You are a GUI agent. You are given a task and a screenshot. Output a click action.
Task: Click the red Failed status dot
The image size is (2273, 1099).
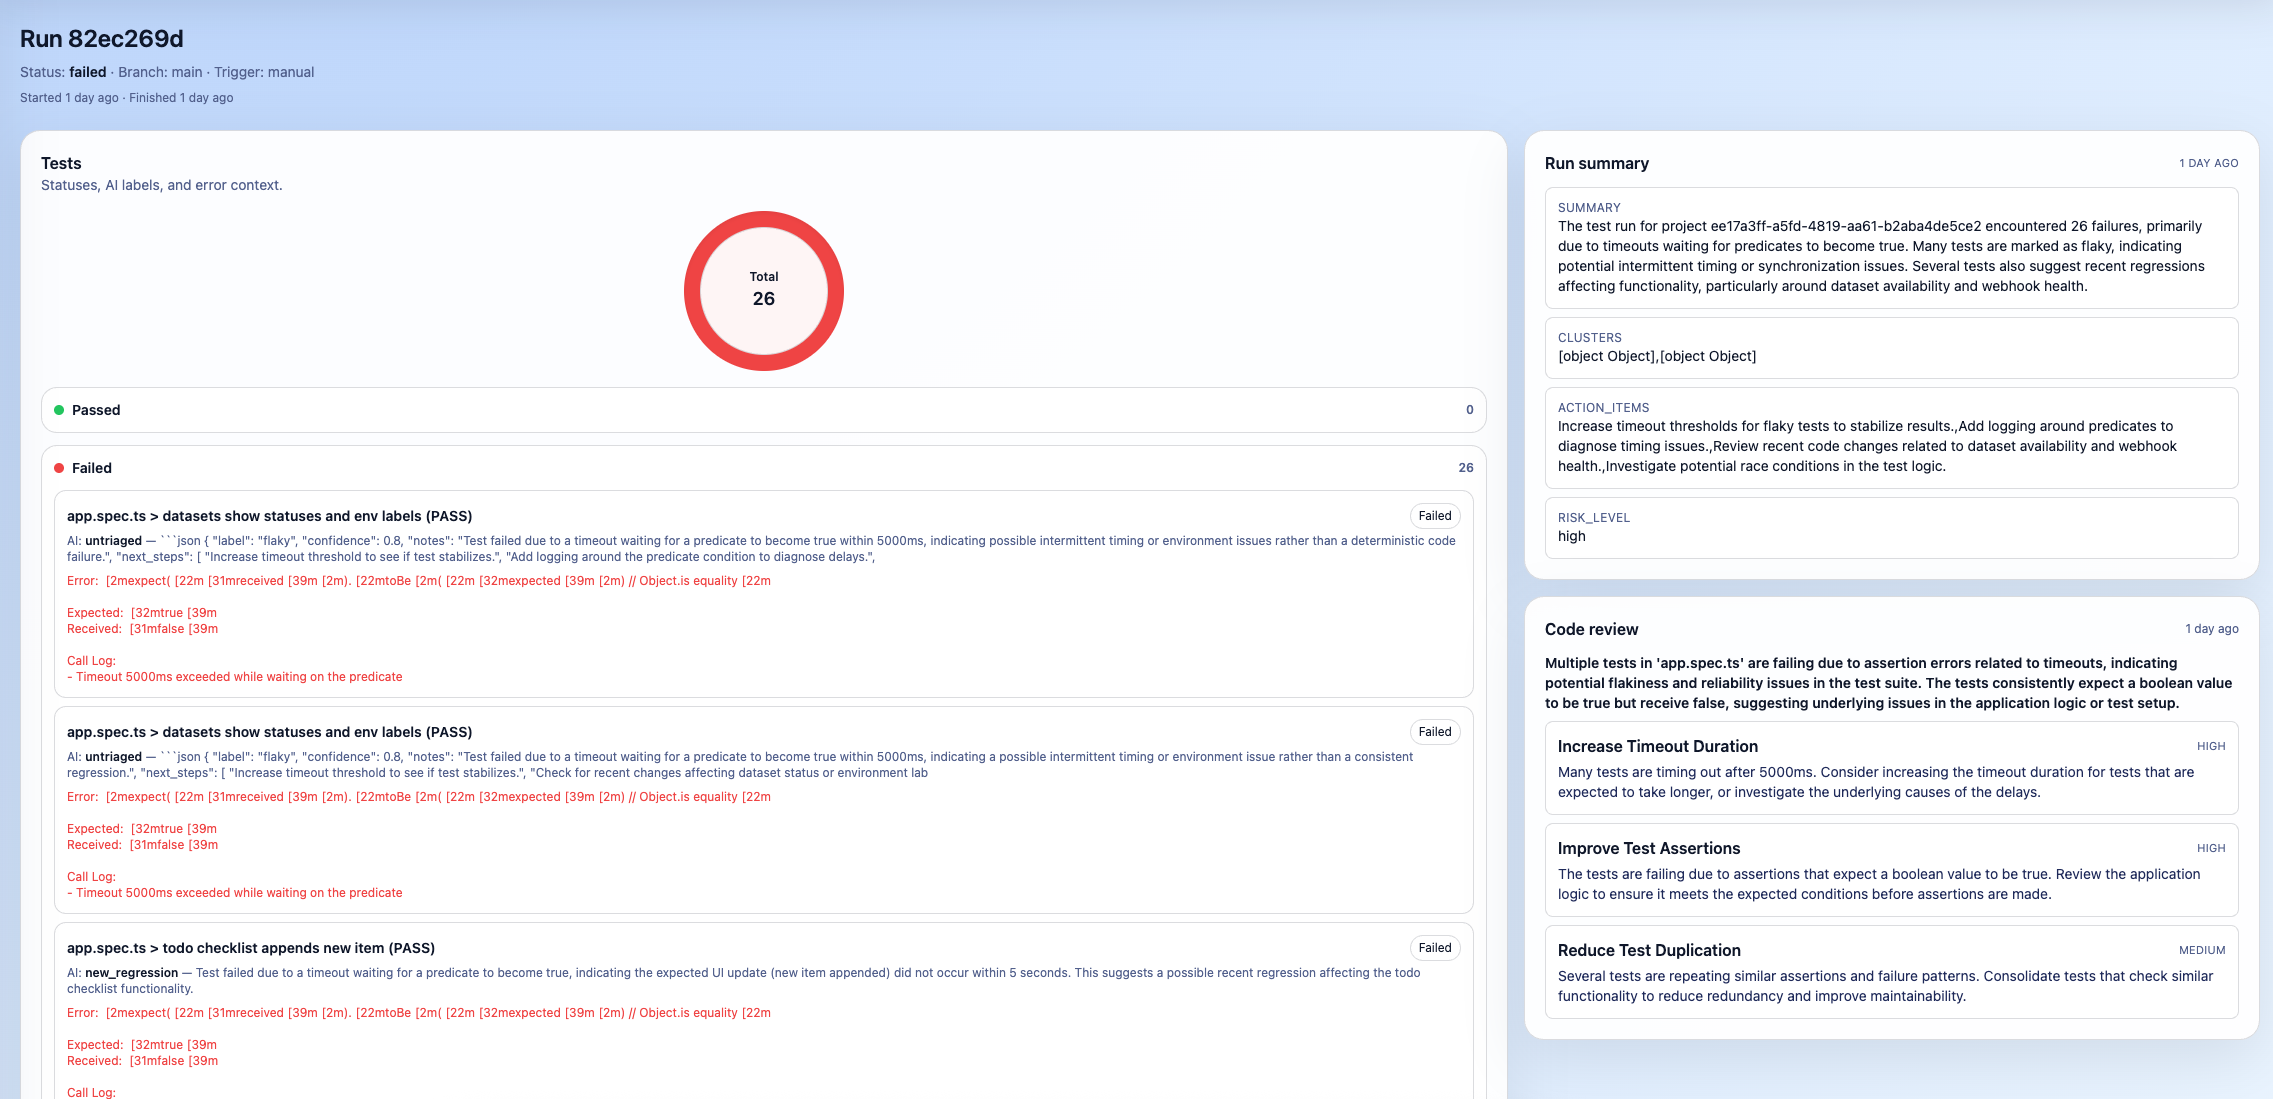pyautogui.click(x=61, y=467)
